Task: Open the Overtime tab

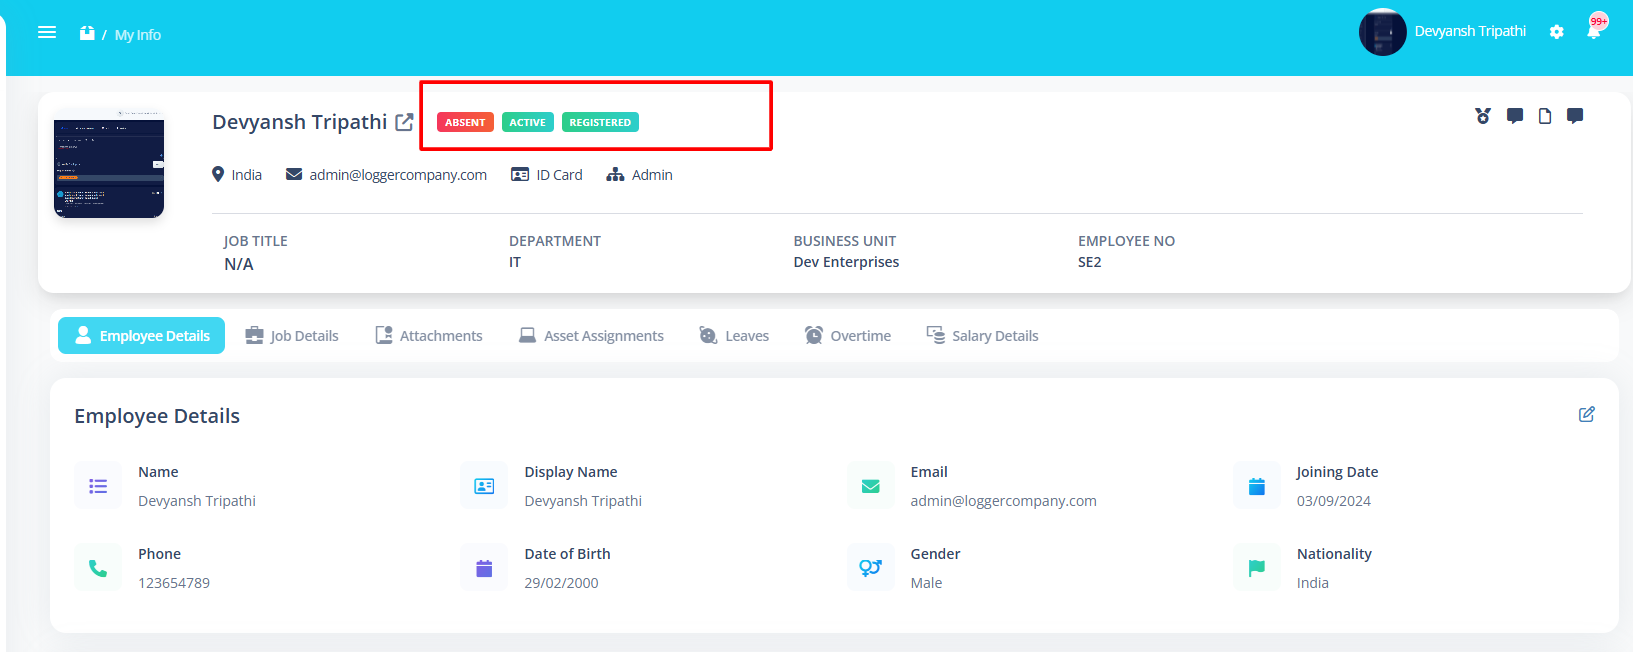Action: tap(848, 336)
